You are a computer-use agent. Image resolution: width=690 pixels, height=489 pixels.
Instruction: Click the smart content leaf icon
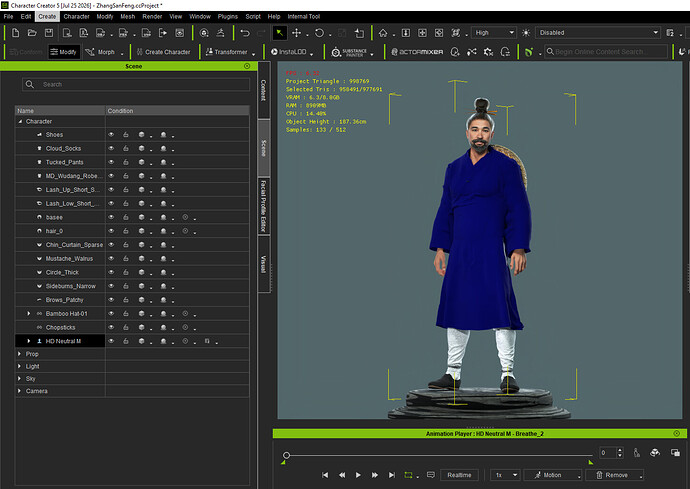(x=529, y=52)
